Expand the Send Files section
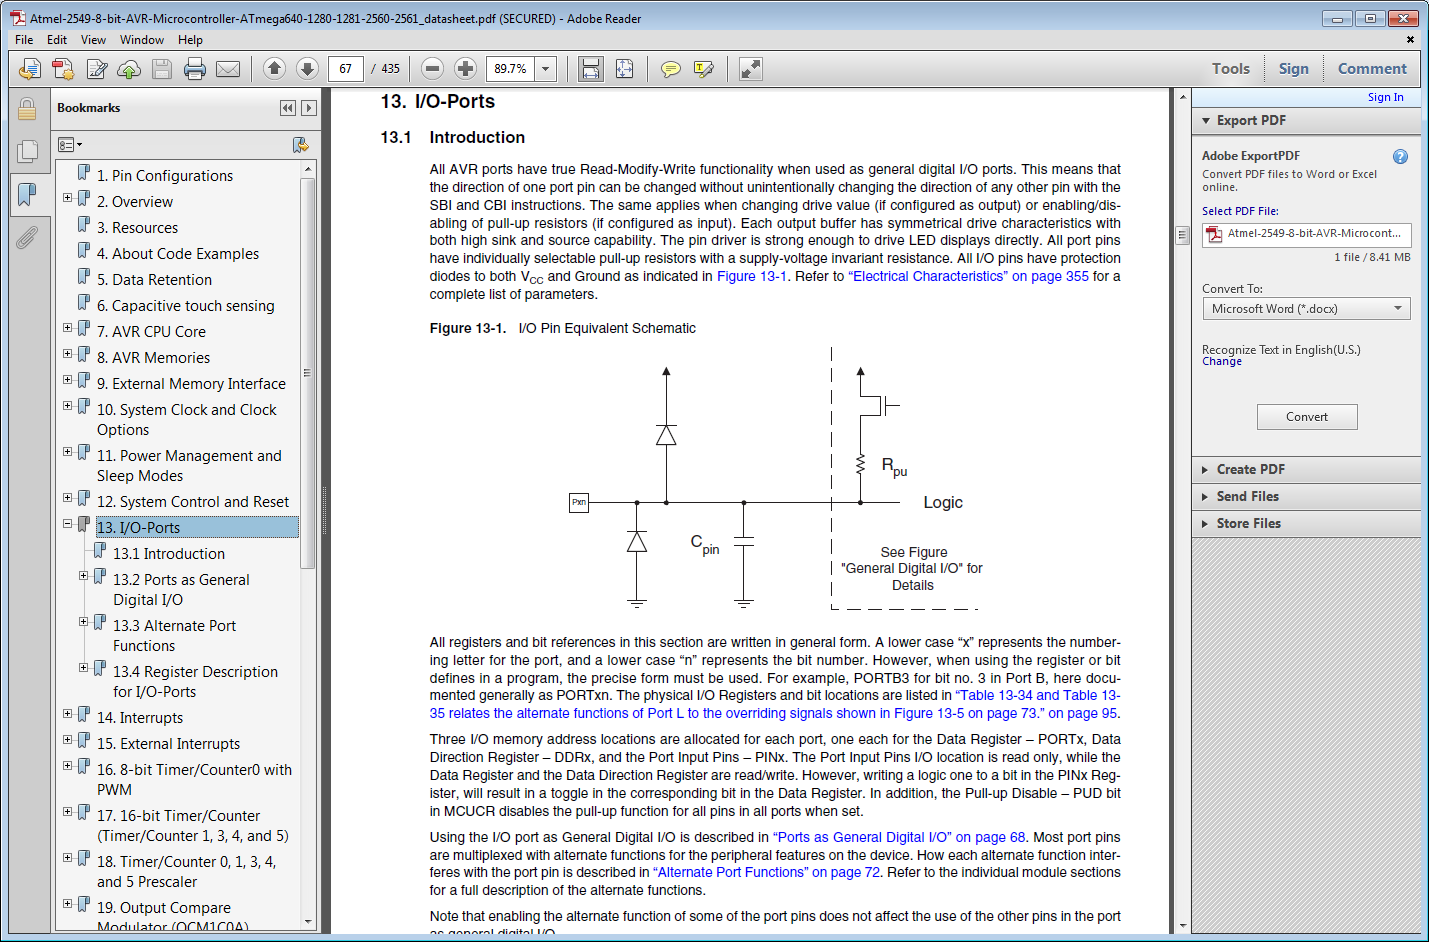The height and width of the screenshot is (942, 1429). [x=1306, y=496]
